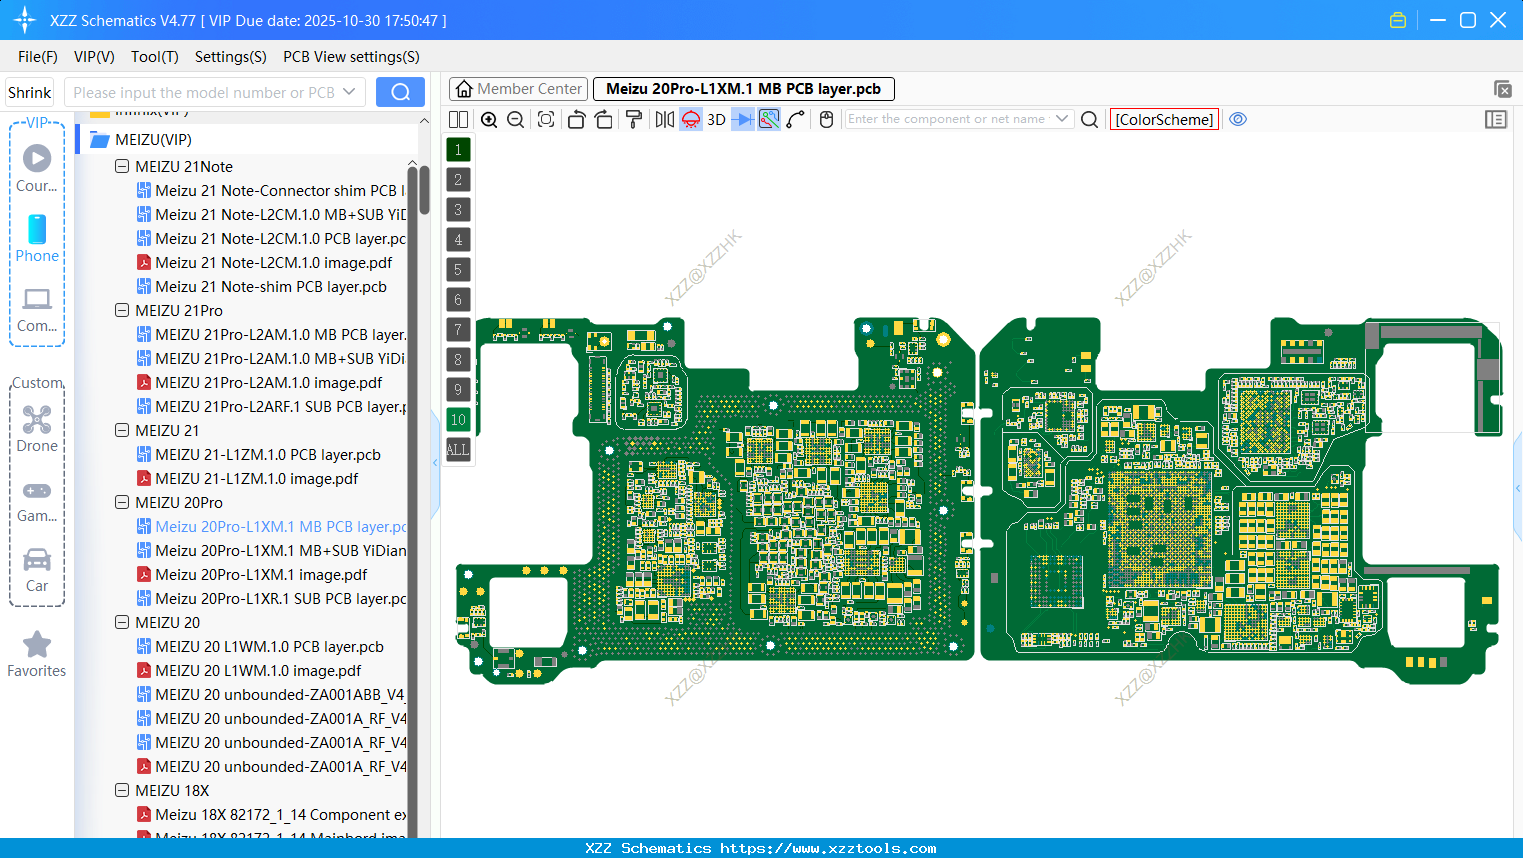
Task: Click the Member Center button
Action: (x=517, y=88)
